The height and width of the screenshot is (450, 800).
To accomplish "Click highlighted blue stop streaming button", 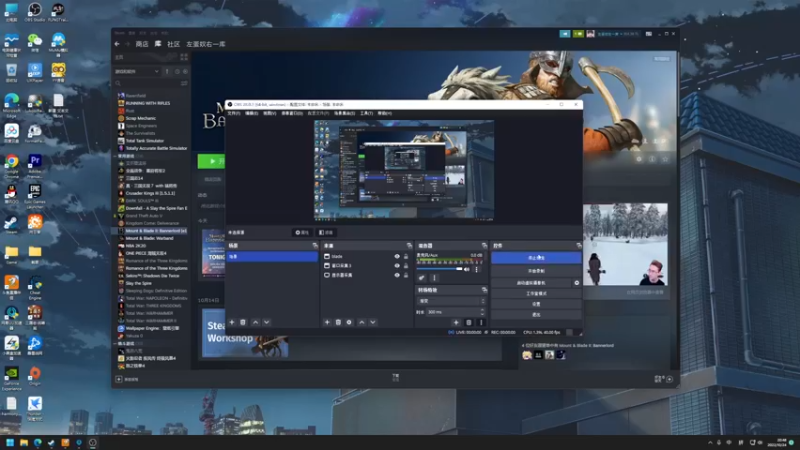I will (536, 258).
